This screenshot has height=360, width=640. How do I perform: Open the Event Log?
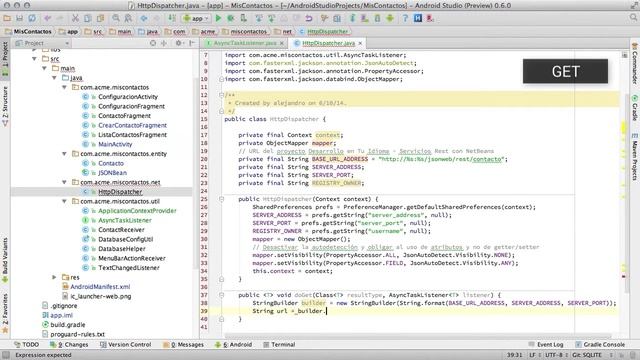pos(546,344)
